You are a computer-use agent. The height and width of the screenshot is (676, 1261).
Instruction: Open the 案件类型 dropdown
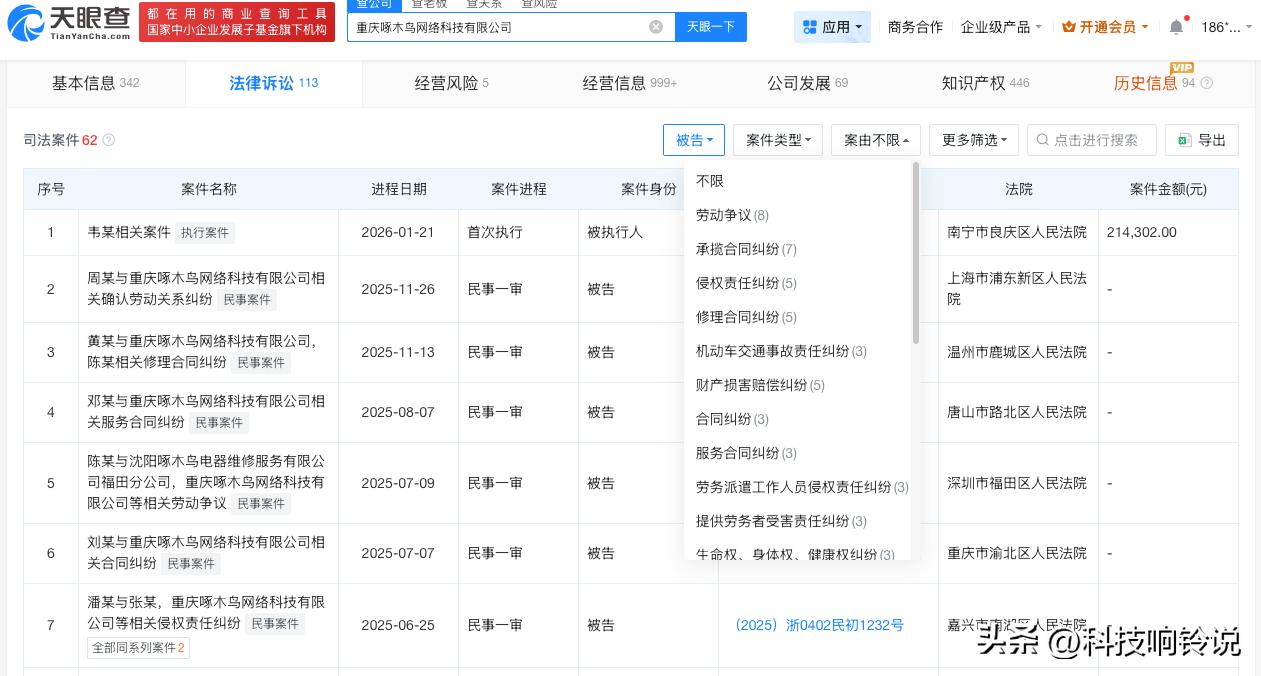[x=778, y=140]
